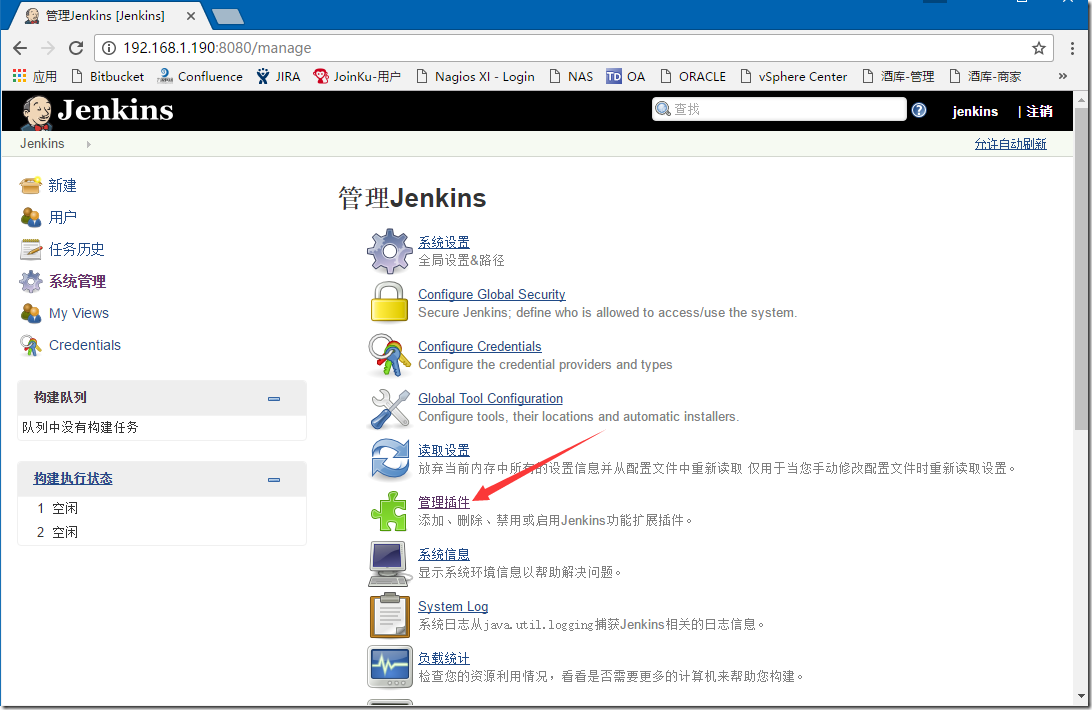Screen dimensions: 1092x710
Task: Click the Configure Global Security padlock icon
Action: tap(389, 302)
